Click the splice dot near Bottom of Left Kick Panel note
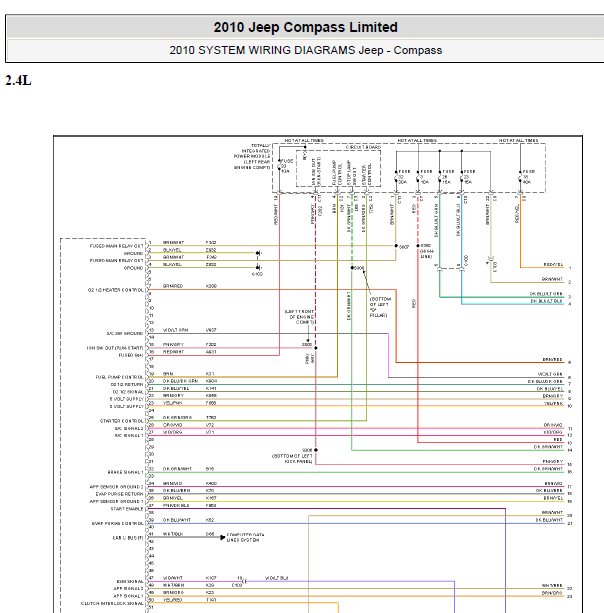The height and width of the screenshot is (613, 604). (x=316, y=450)
